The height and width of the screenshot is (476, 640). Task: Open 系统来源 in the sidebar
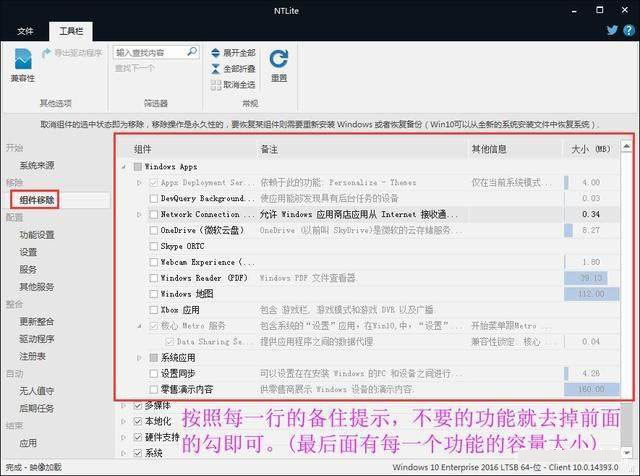pyautogui.click(x=37, y=165)
